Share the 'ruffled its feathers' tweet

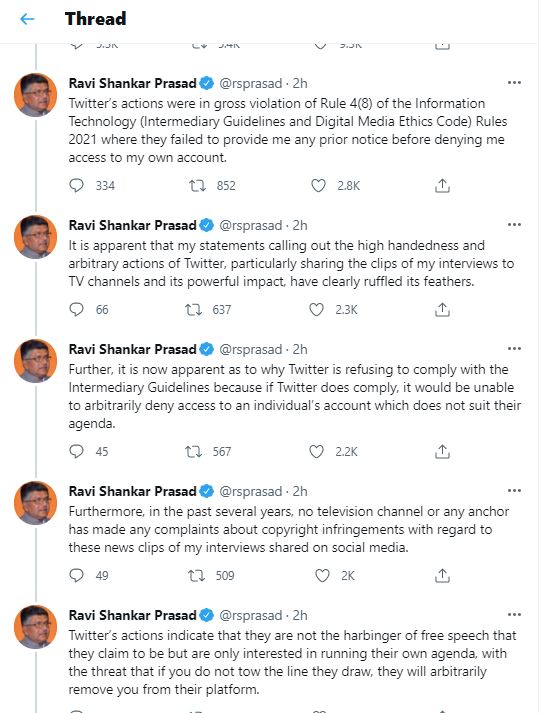tap(442, 310)
